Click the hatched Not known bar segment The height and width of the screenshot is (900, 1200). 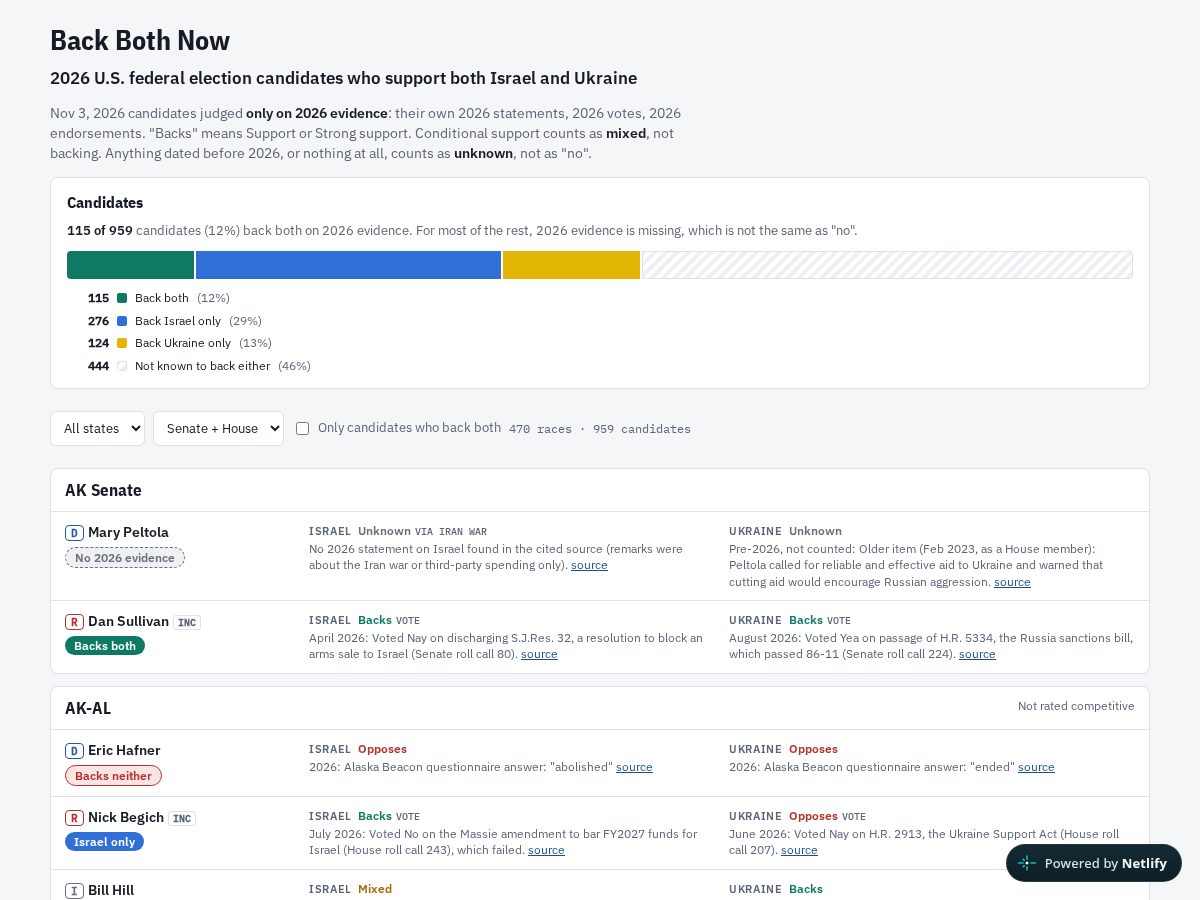(887, 265)
